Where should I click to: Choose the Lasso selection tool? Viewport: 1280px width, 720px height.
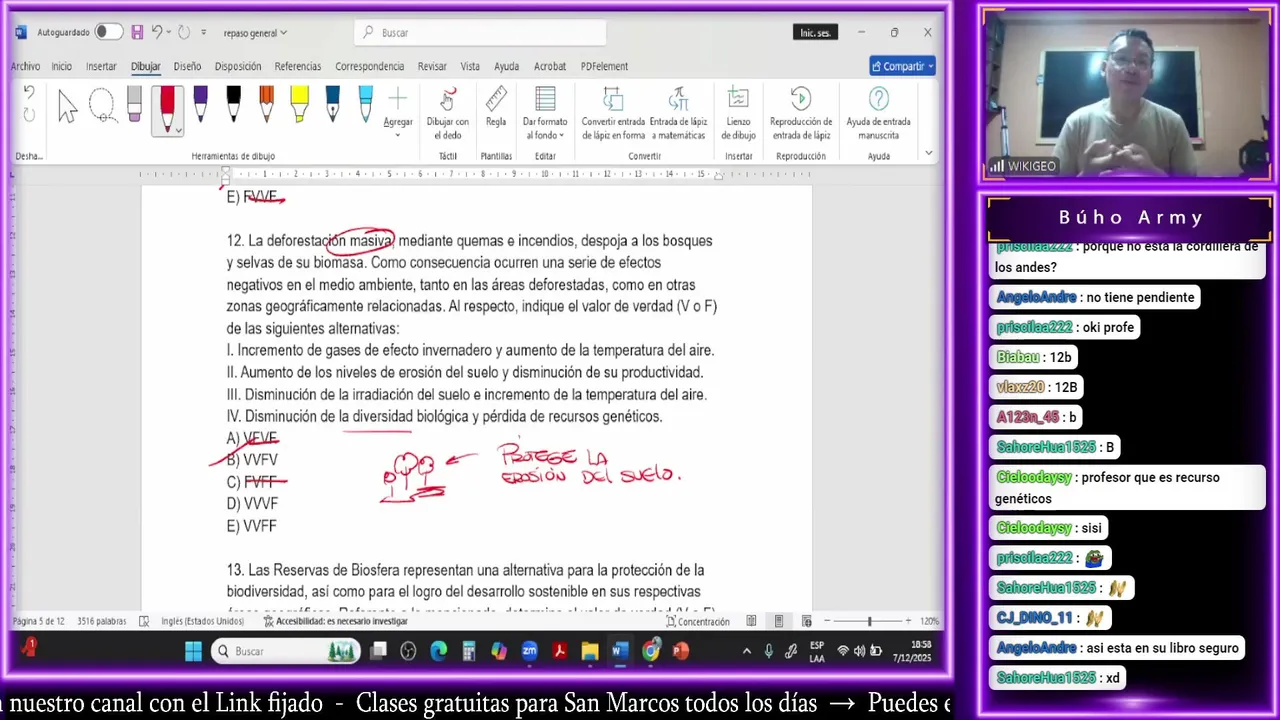tap(101, 106)
